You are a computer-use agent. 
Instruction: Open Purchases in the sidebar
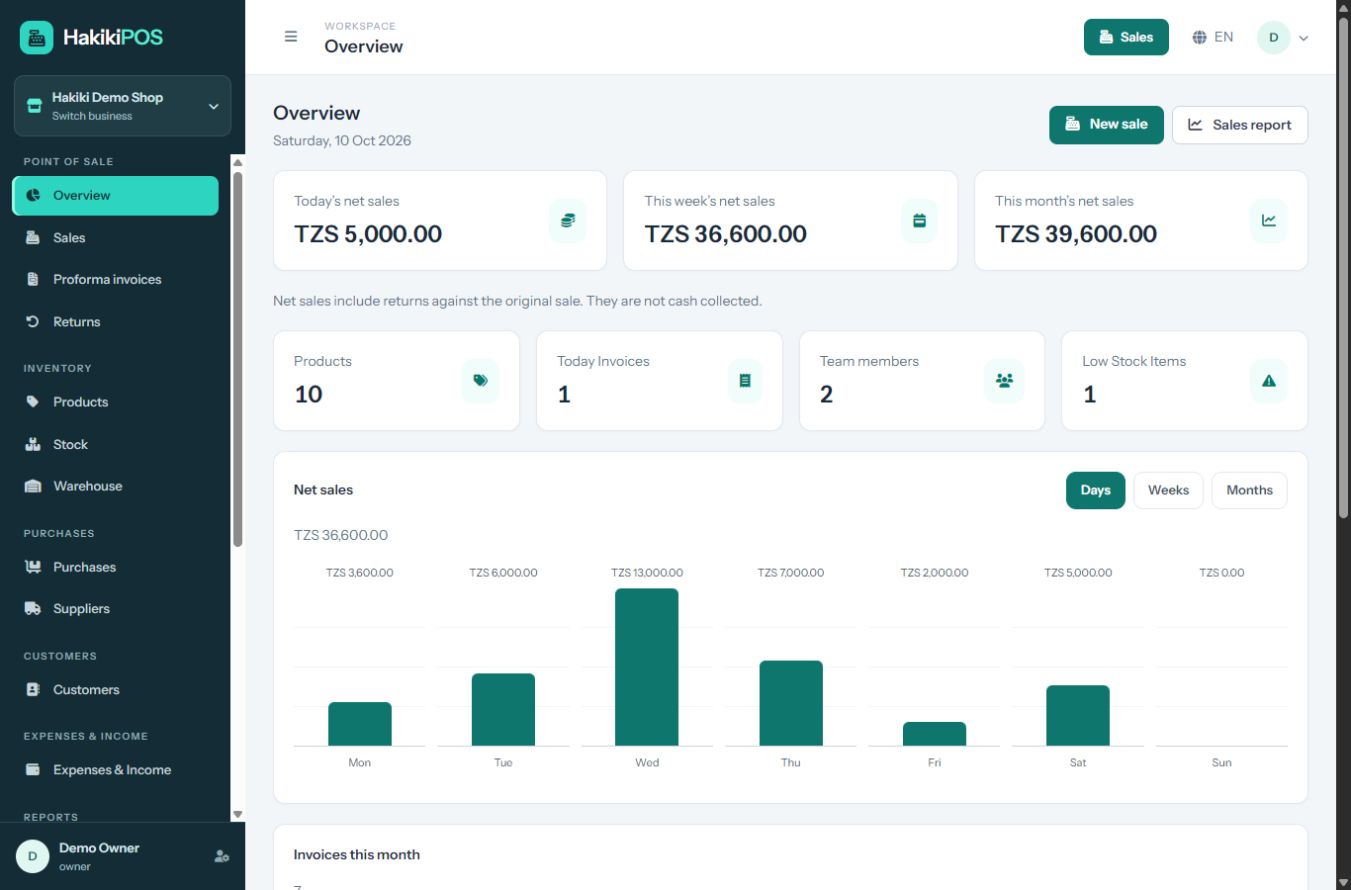(x=115, y=567)
